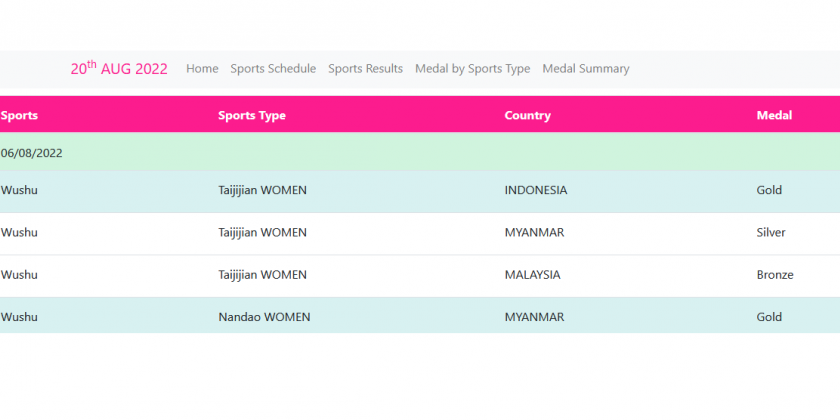Click MYANMAR in the Taijijian WOMEN row
The width and height of the screenshot is (840, 420).
click(x=534, y=232)
